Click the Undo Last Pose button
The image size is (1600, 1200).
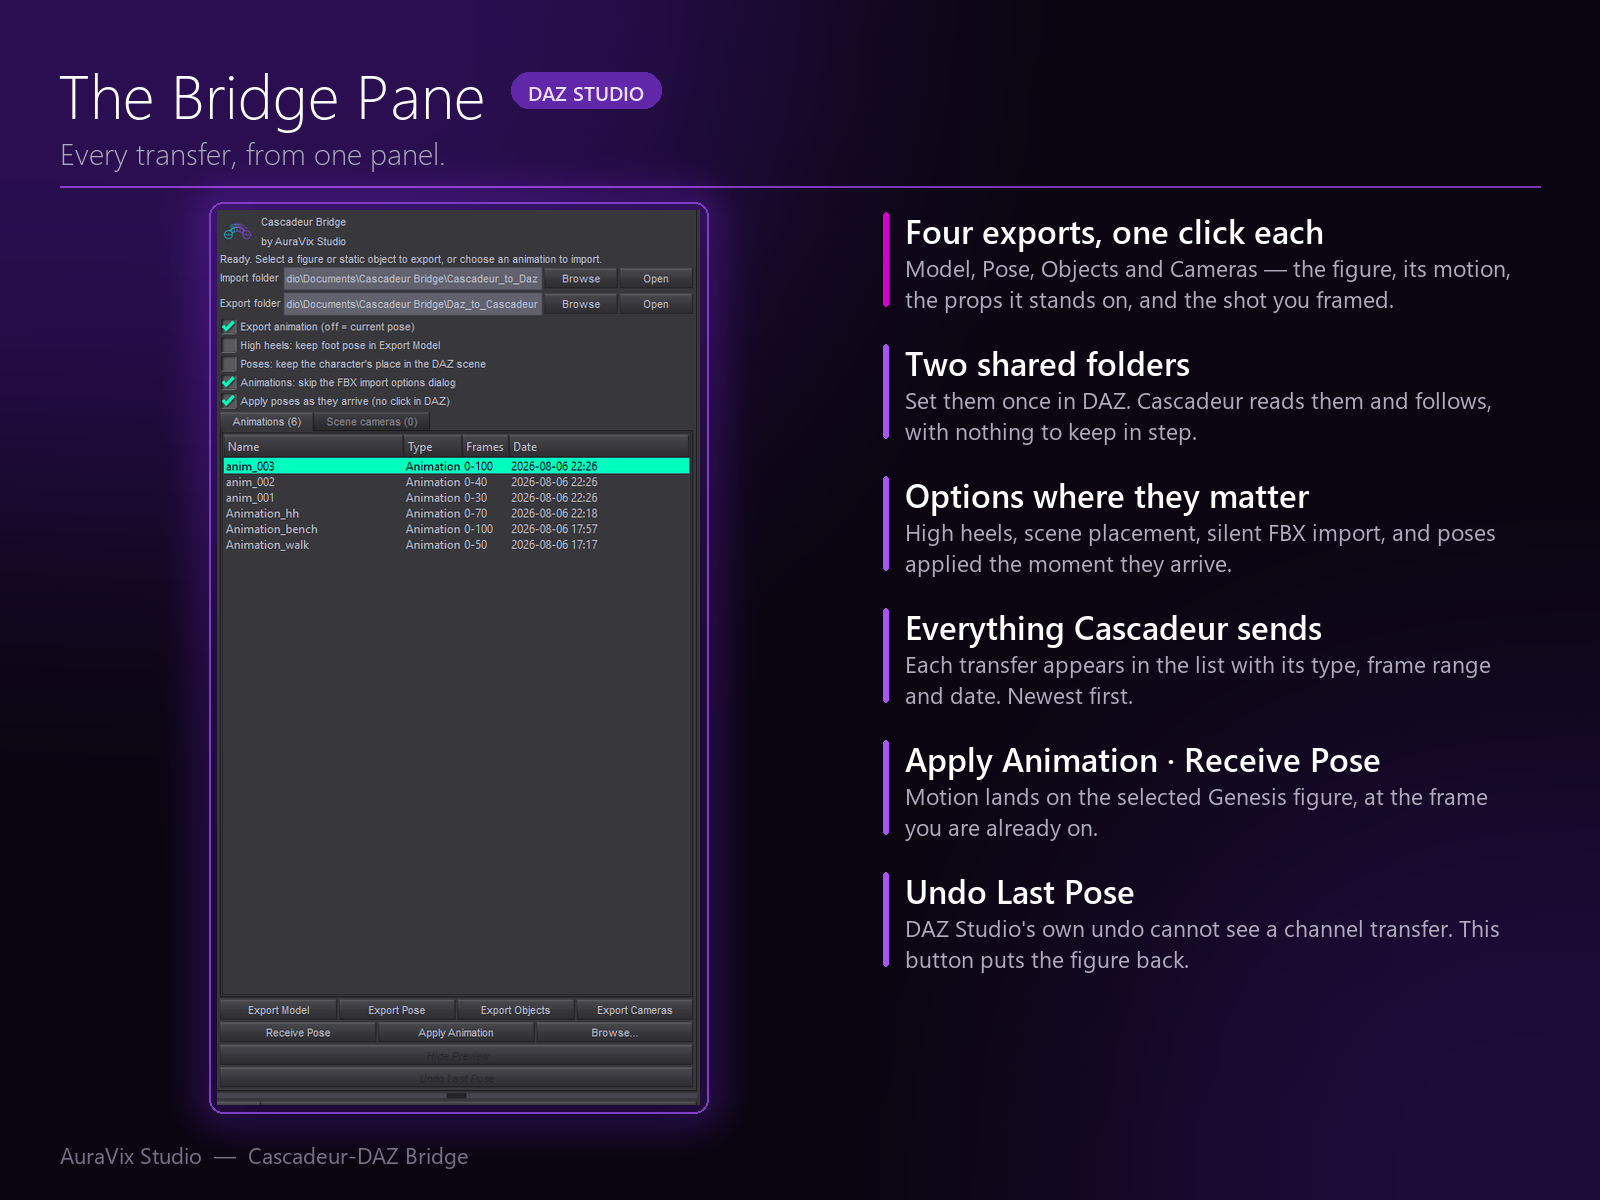pos(456,1079)
